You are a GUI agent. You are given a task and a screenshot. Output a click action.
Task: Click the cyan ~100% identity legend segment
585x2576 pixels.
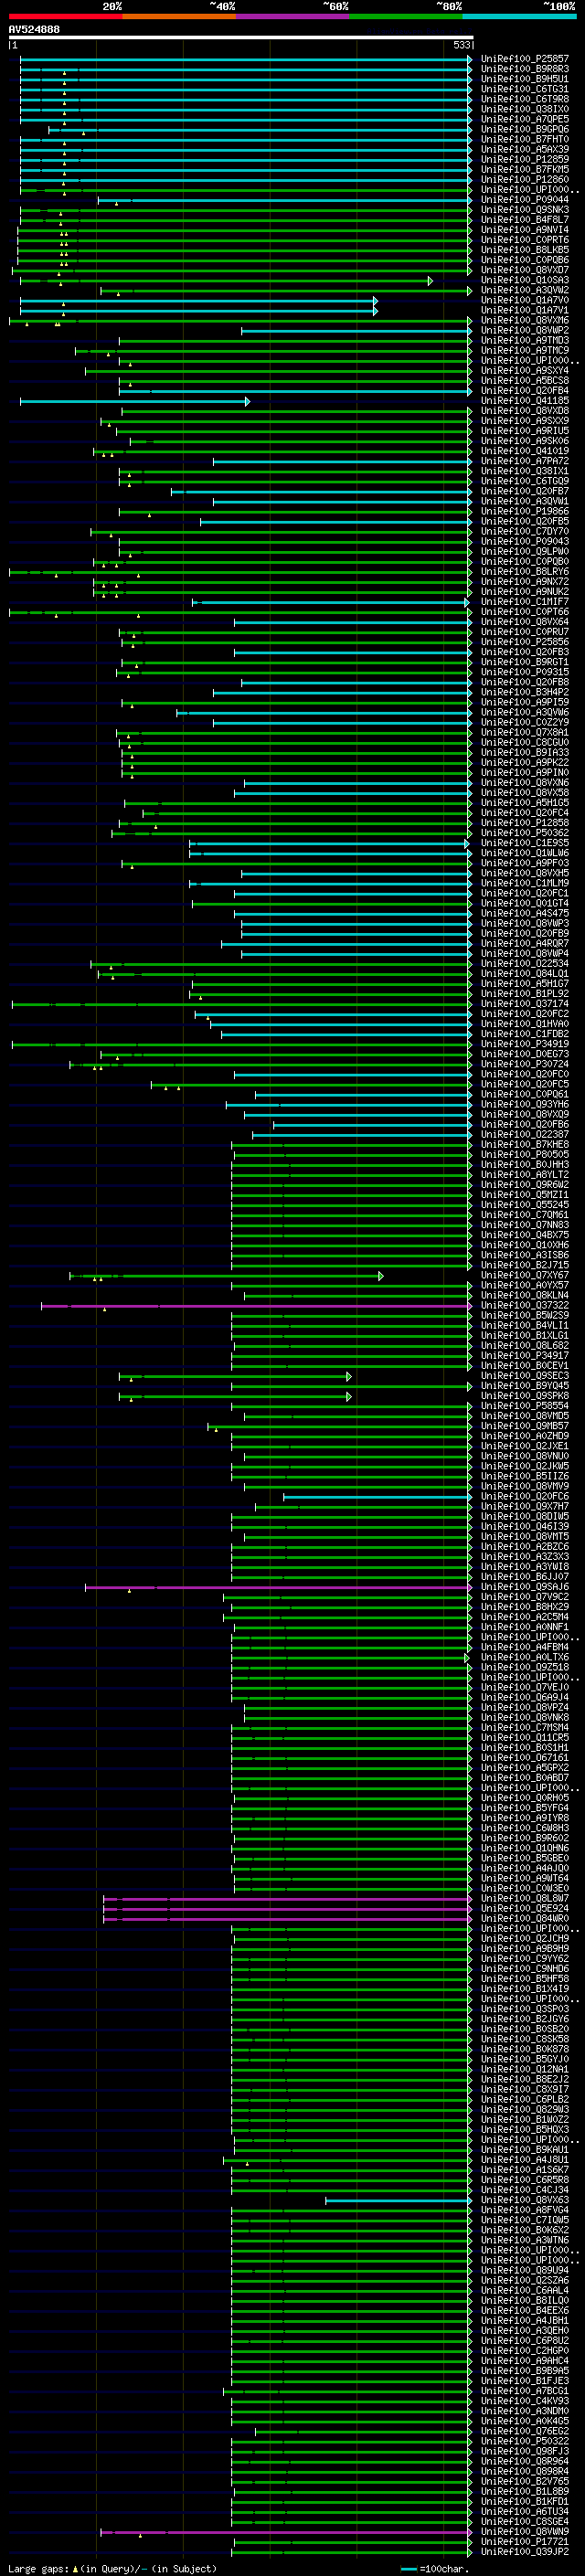520,16
